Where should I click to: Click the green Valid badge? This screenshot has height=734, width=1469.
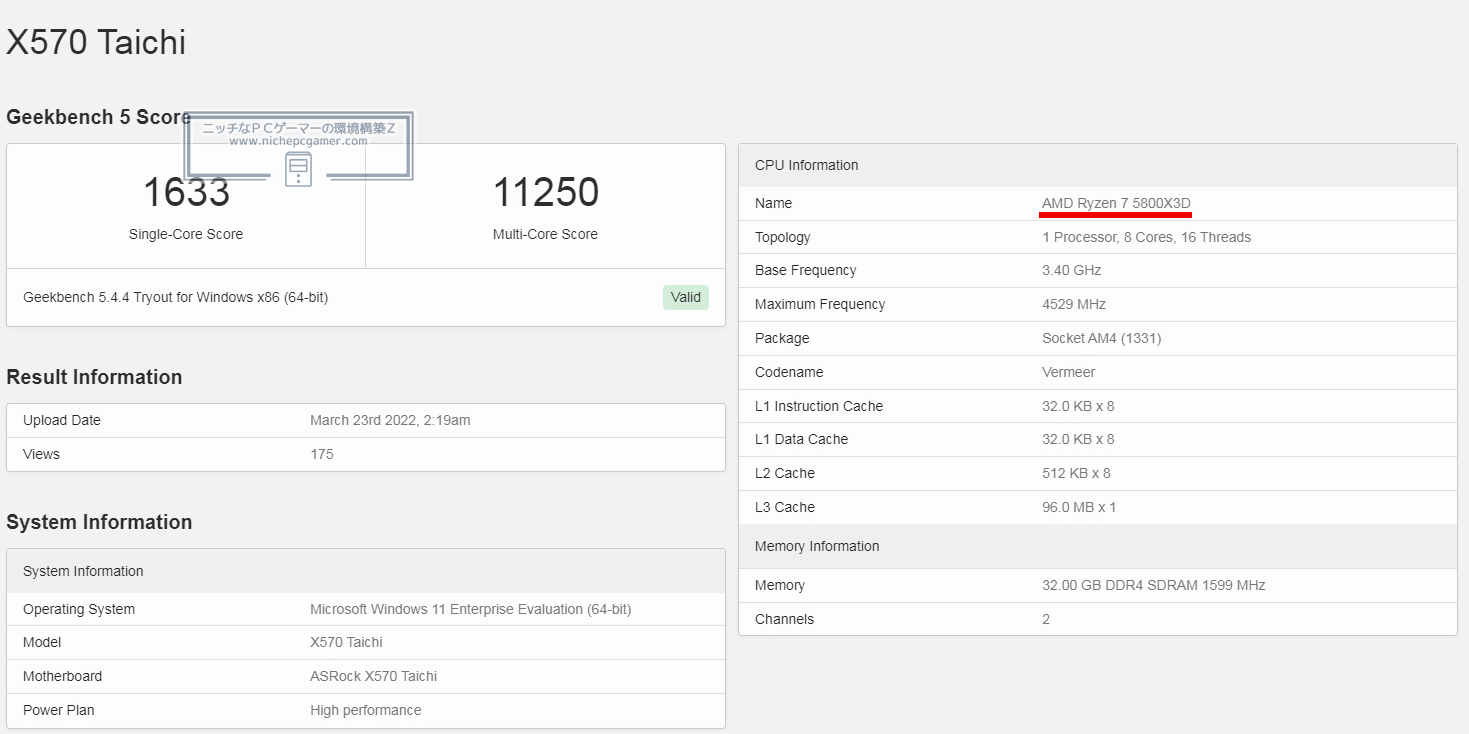[686, 297]
